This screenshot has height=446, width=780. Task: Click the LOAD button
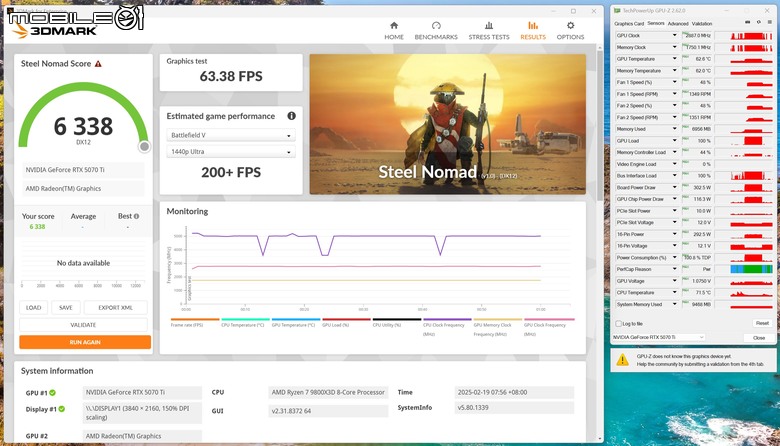33,308
